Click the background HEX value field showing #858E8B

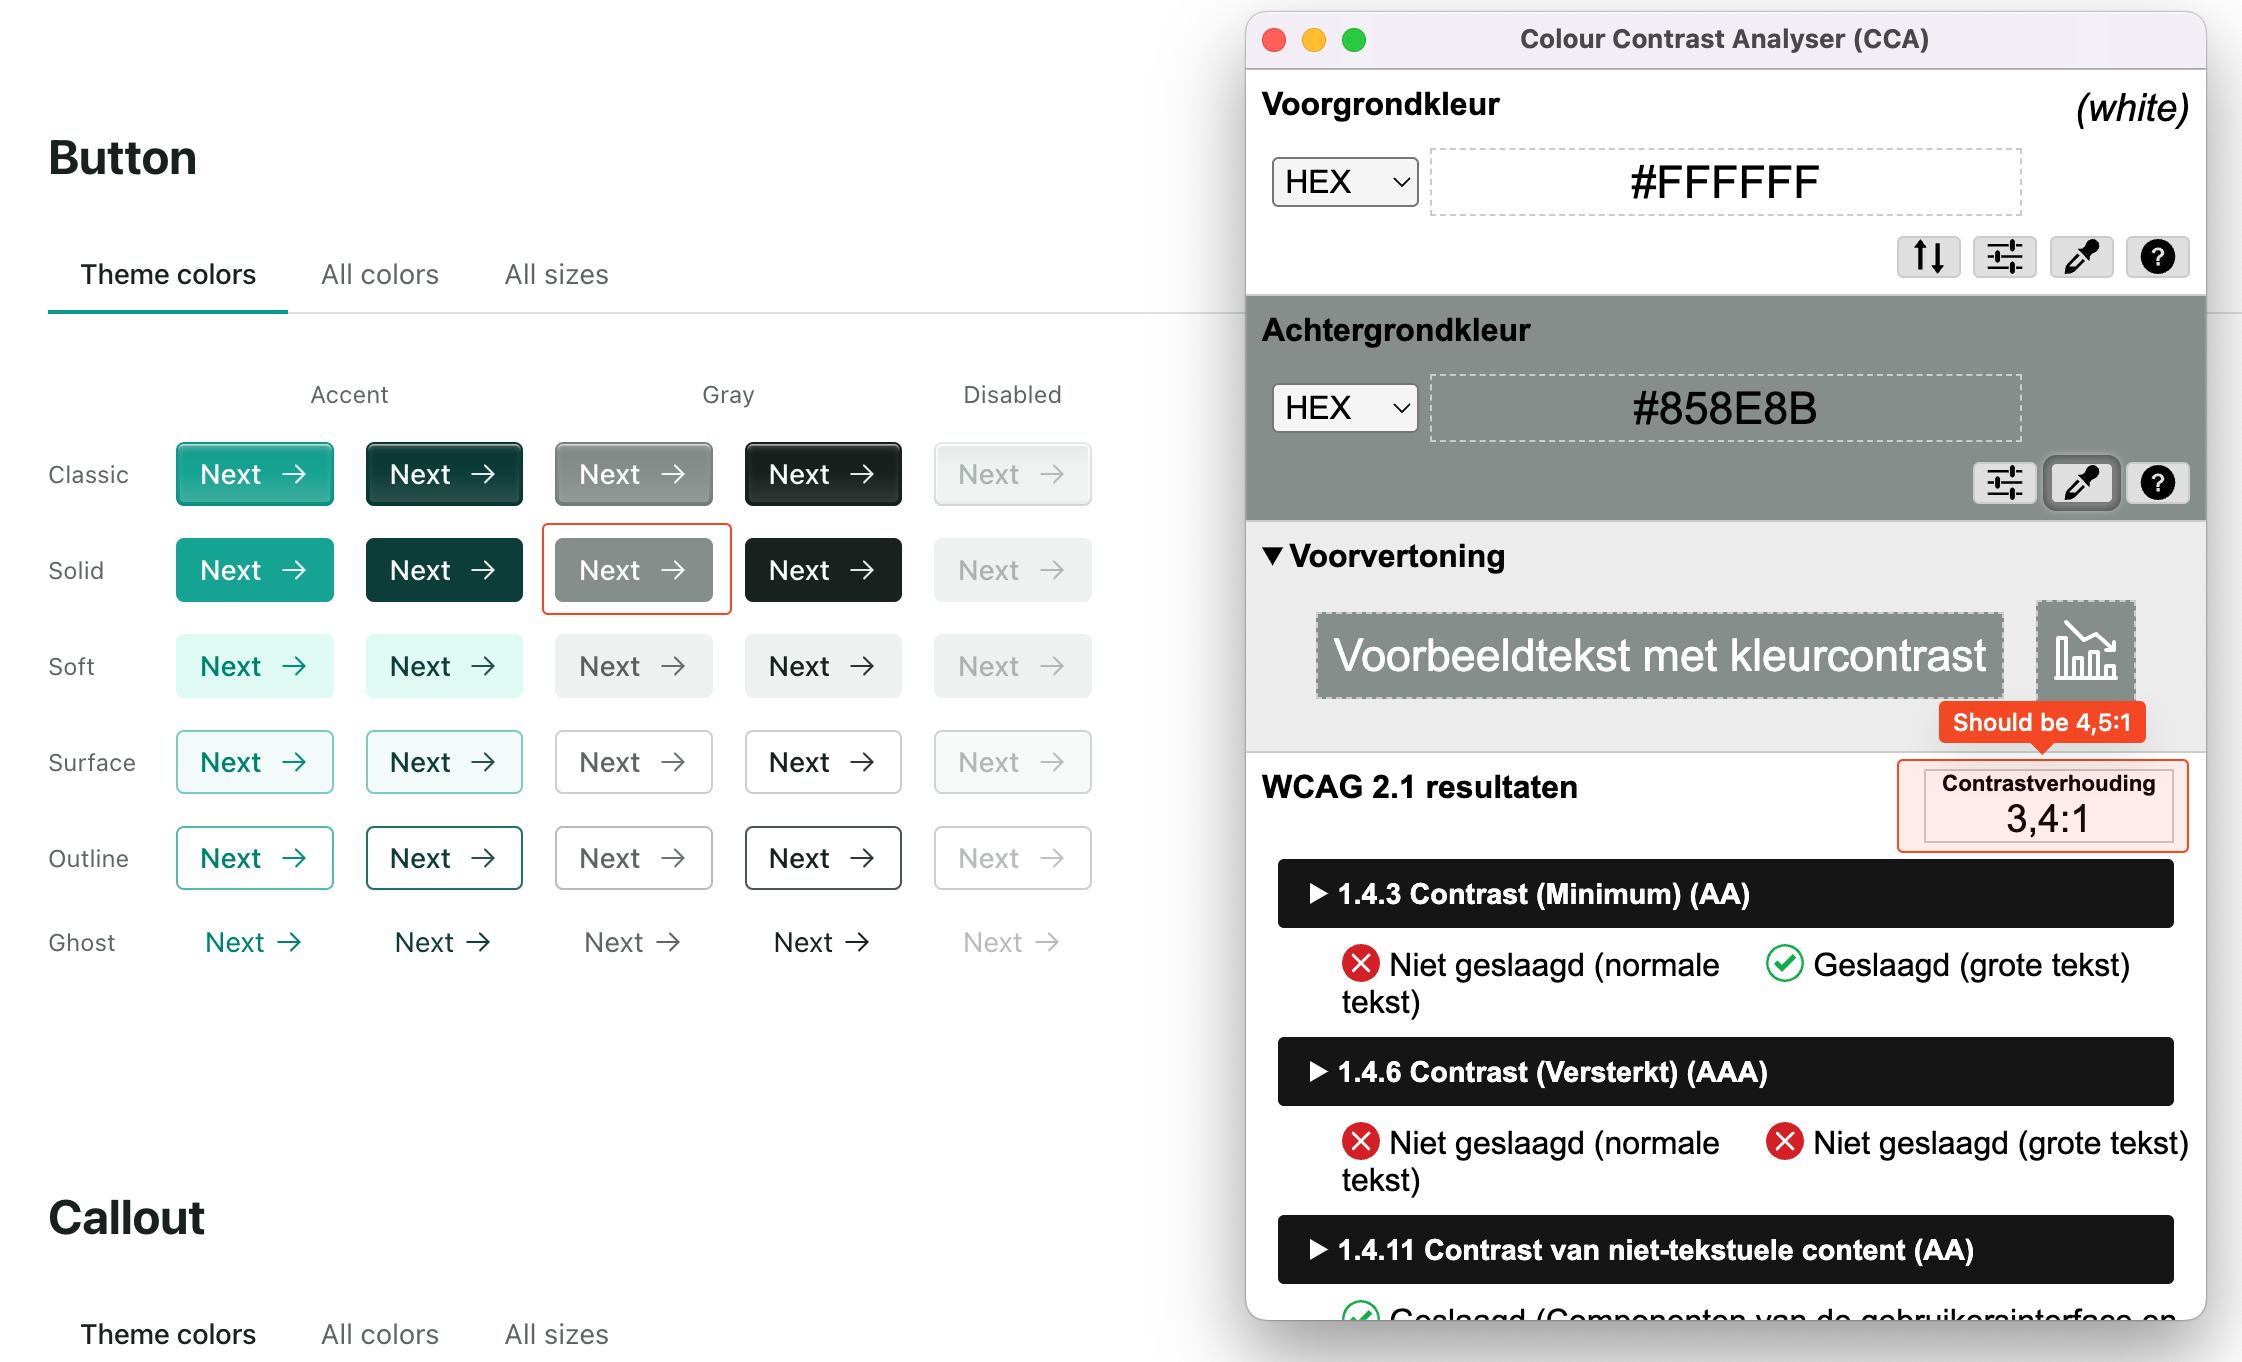[1723, 407]
